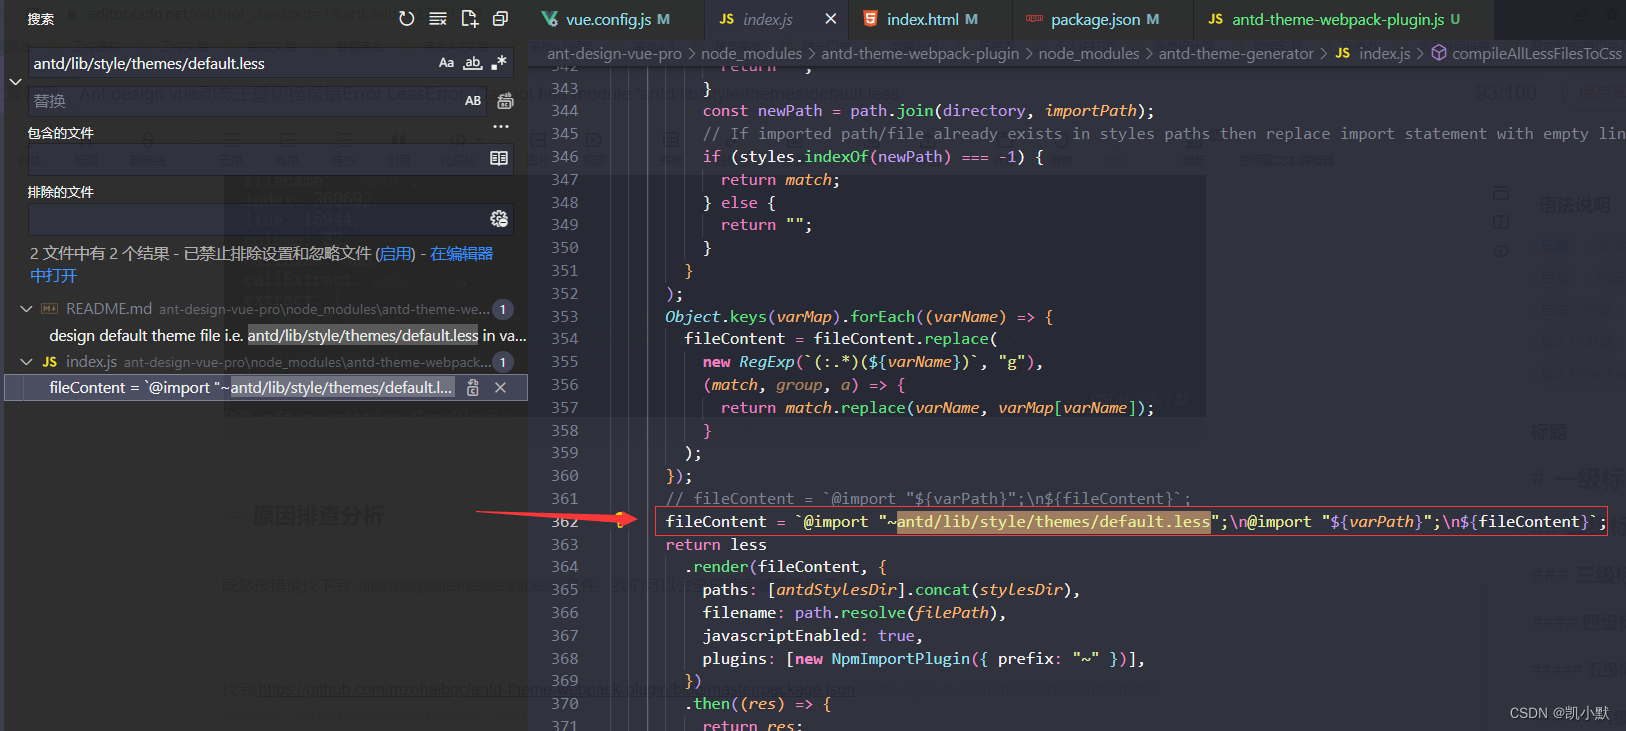Toggle exclude settings and ignore files

tap(499, 219)
